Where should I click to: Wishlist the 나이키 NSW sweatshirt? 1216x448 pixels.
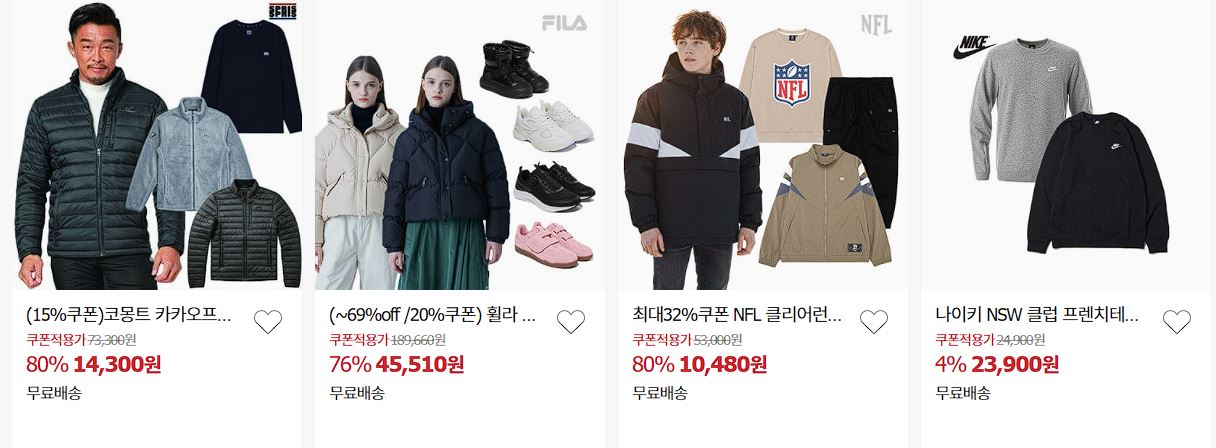click(x=1177, y=322)
